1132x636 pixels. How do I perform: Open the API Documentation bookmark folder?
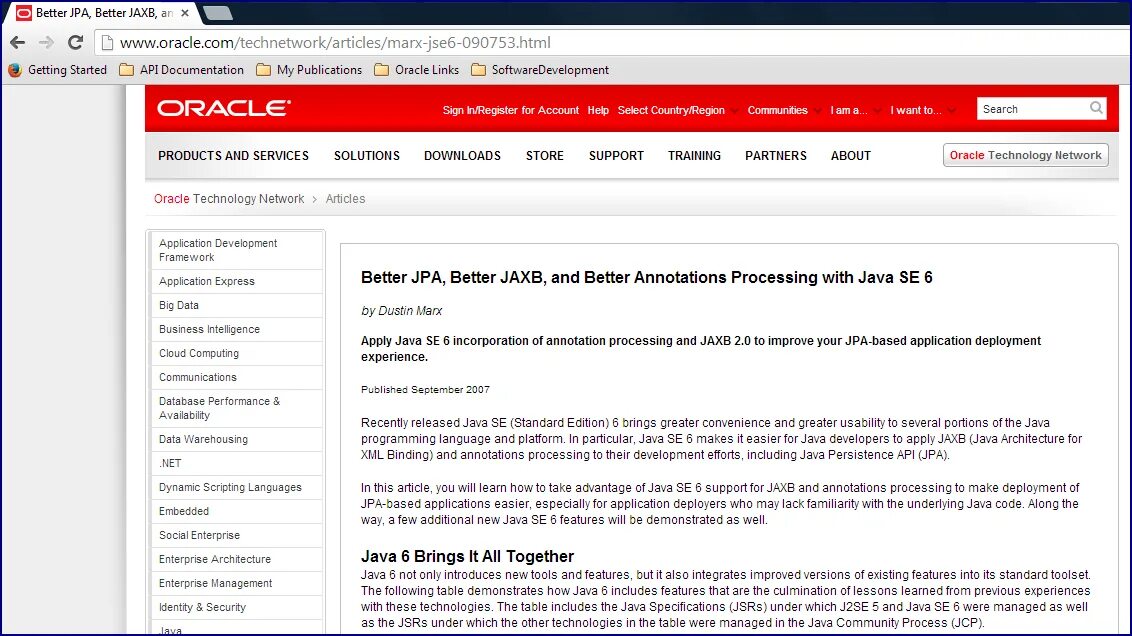(181, 70)
